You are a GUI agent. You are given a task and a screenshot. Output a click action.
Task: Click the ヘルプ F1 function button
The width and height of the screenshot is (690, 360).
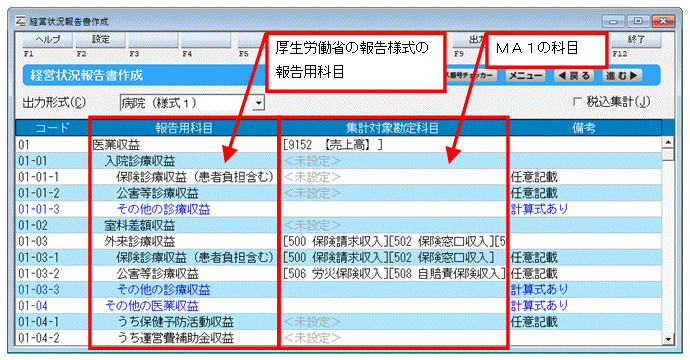click(48, 40)
